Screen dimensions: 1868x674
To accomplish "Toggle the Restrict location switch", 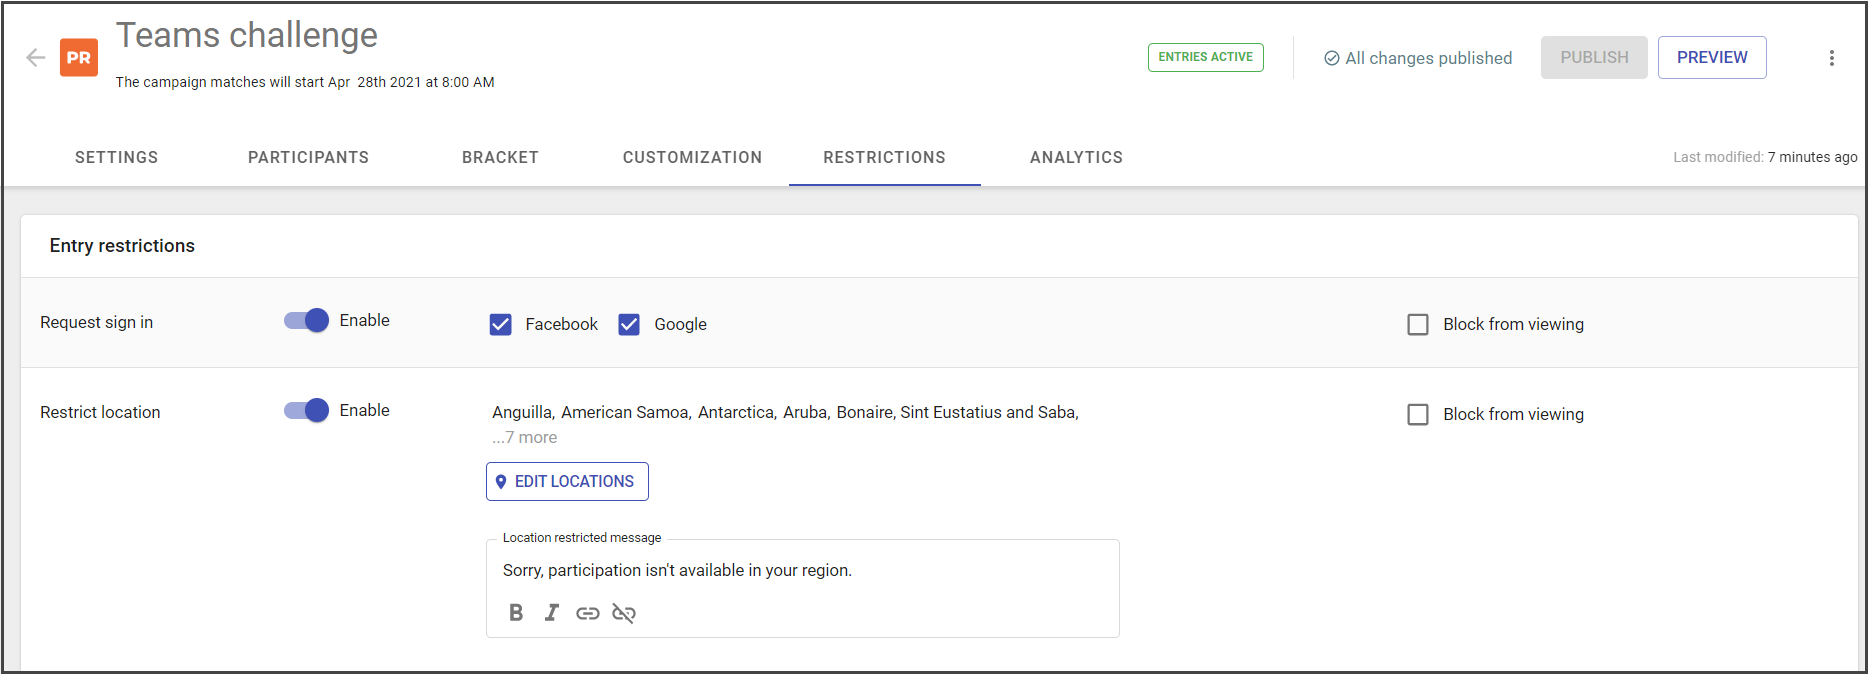I will 306,410.
